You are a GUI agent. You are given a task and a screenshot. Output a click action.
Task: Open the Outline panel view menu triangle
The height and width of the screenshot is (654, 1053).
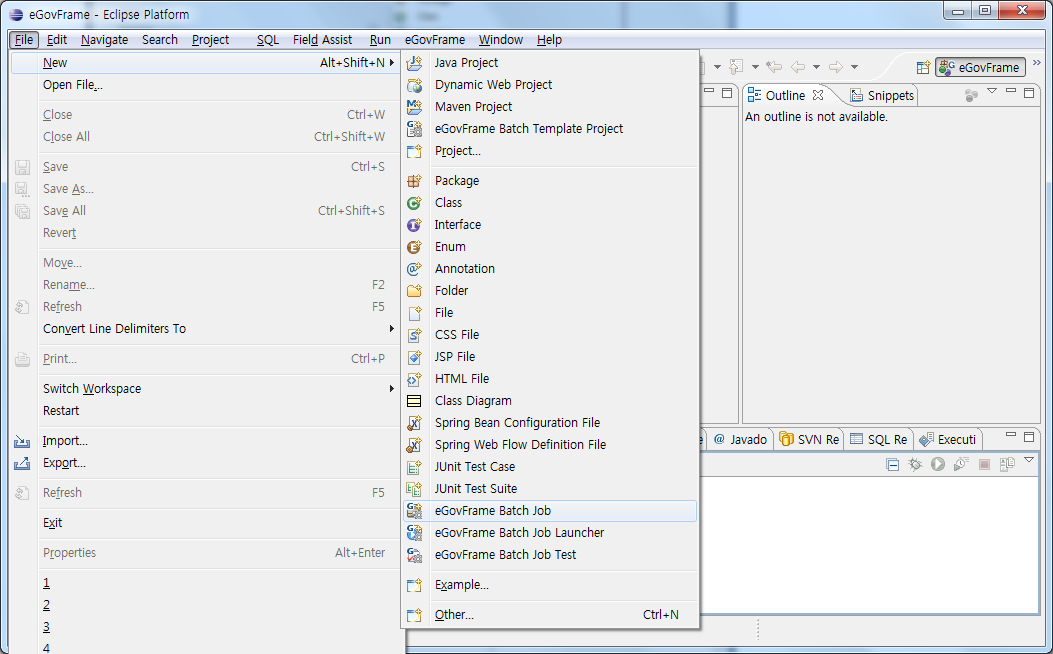pos(992,92)
